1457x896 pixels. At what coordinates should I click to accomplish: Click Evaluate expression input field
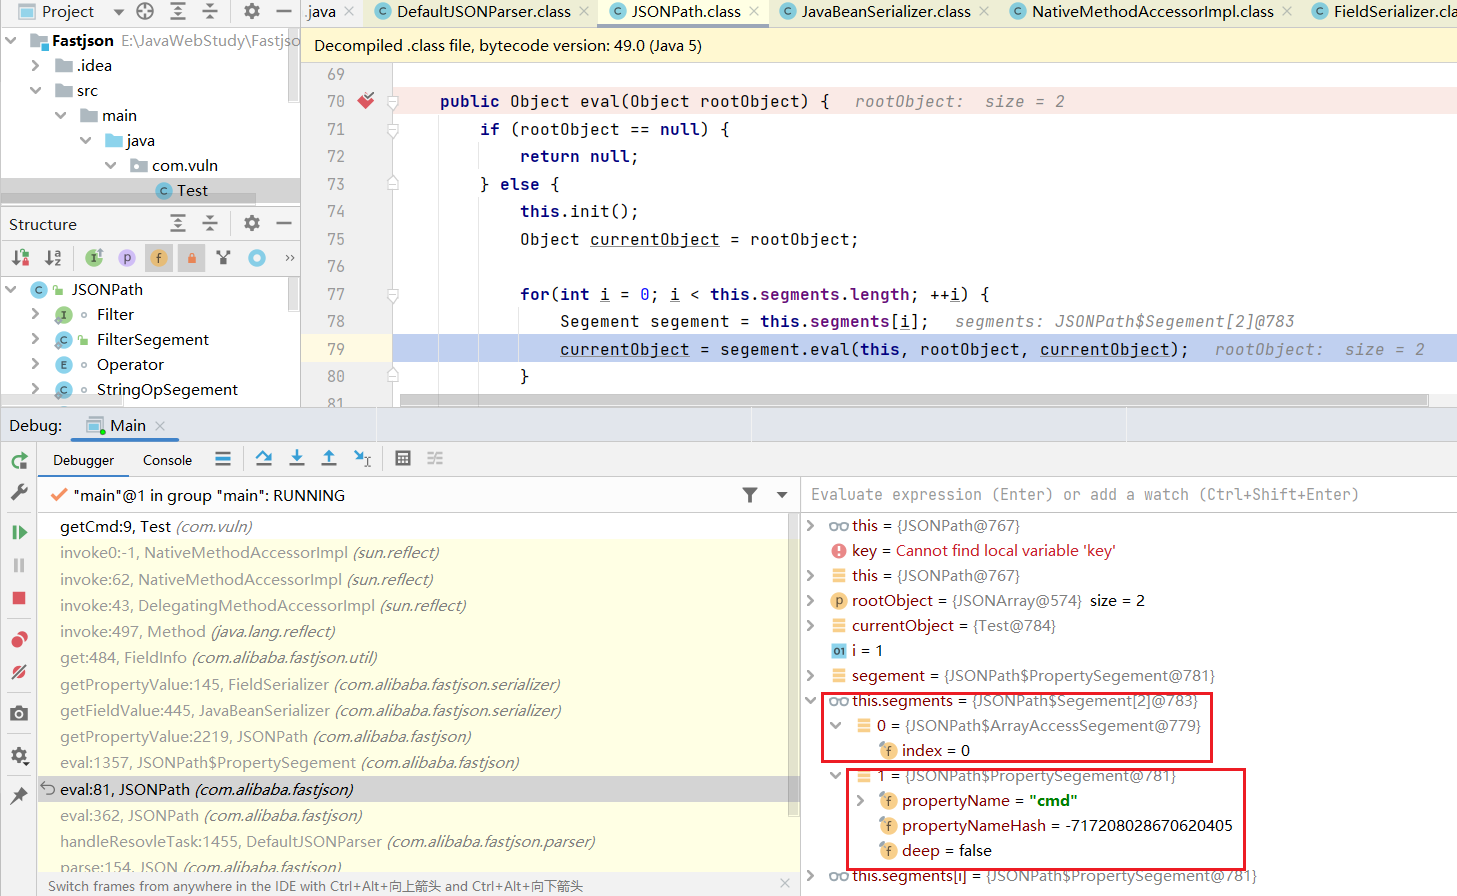click(x=1130, y=494)
